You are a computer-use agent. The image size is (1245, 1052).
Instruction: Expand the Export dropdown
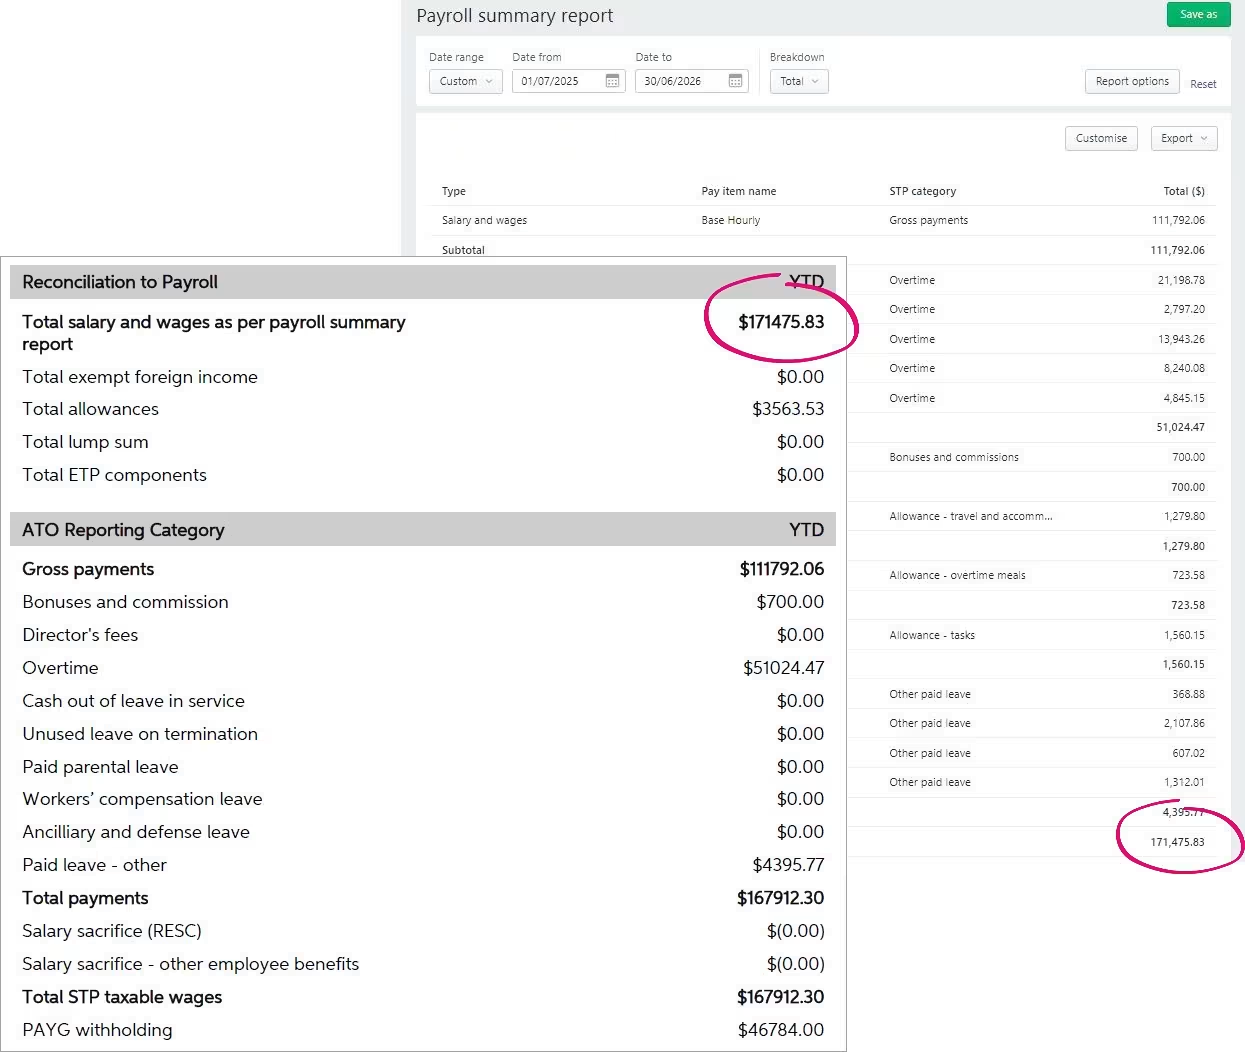tap(1184, 138)
